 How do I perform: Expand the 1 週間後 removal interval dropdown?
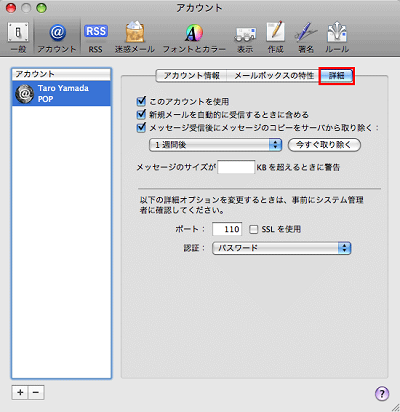pos(215,145)
